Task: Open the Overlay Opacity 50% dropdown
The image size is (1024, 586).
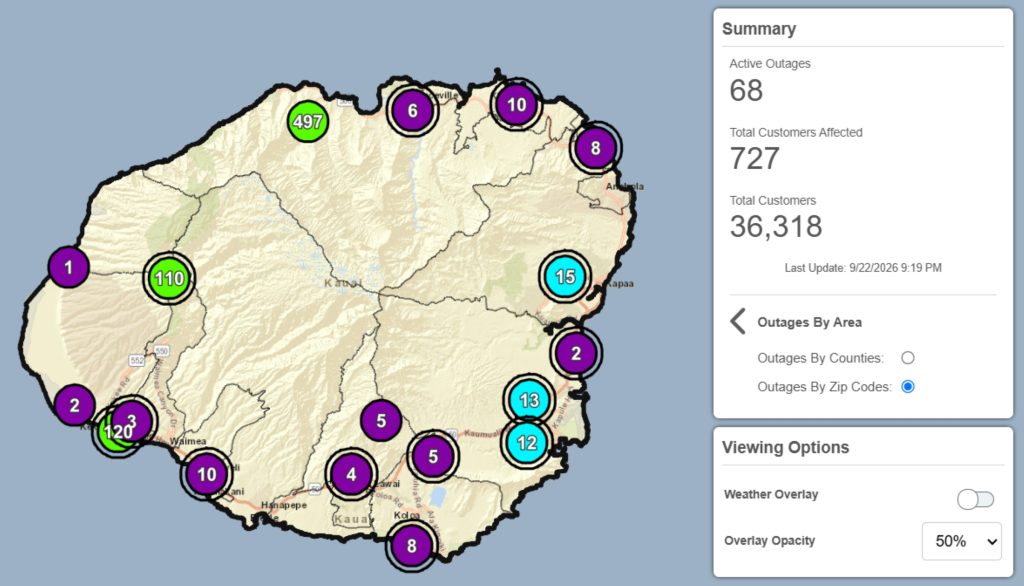Action: tap(961, 541)
